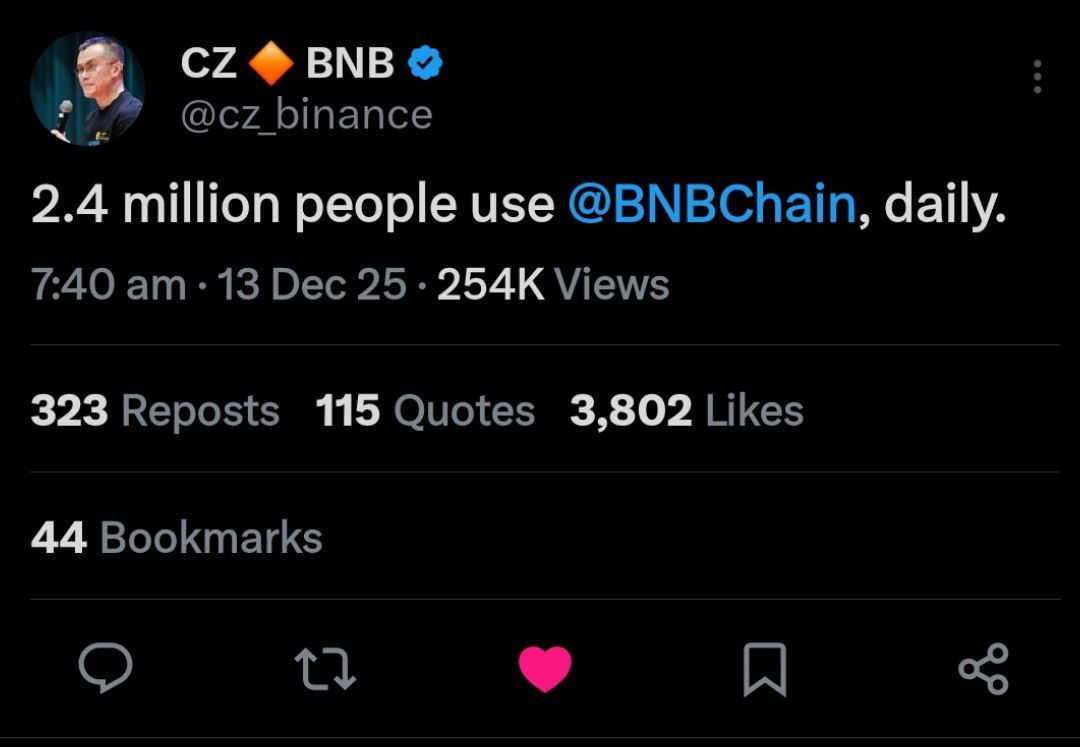This screenshot has height=747, width=1080.
Task: Unlike the tweet via pink heart
Action: pyautogui.click(x=545, y=668)
